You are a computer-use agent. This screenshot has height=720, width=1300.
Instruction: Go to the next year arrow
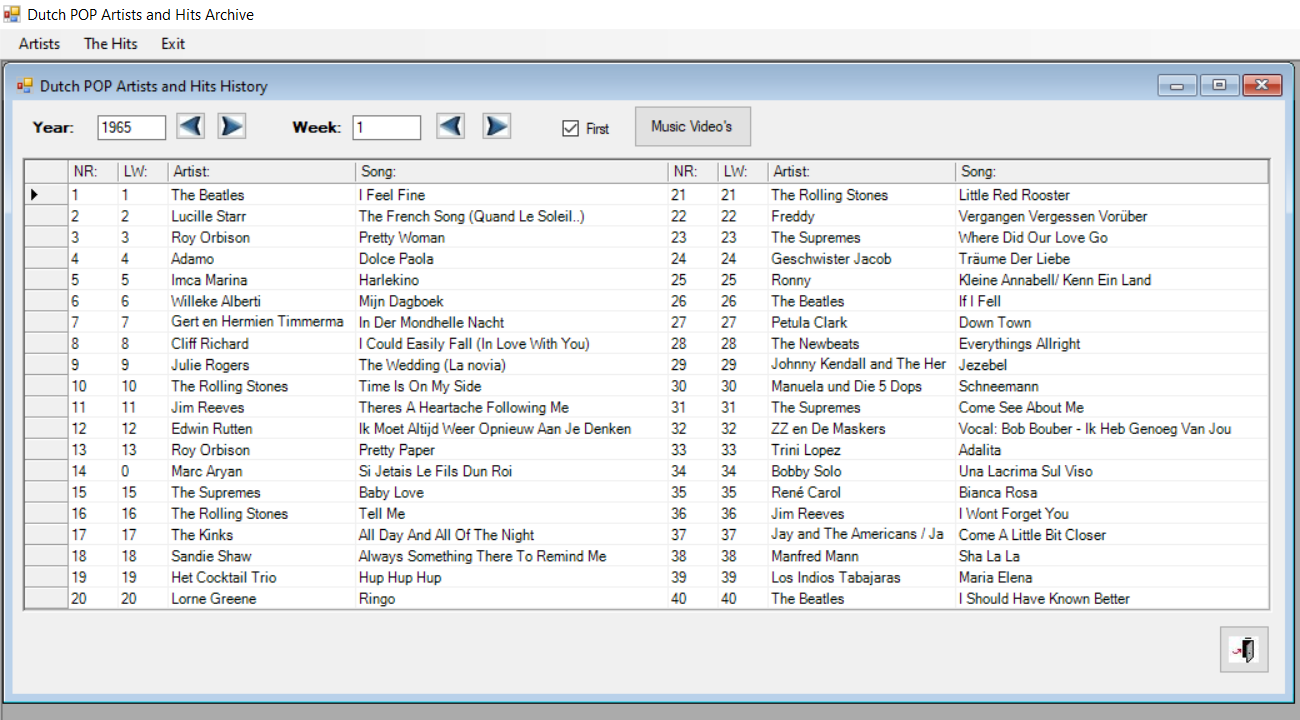(232, 126)
